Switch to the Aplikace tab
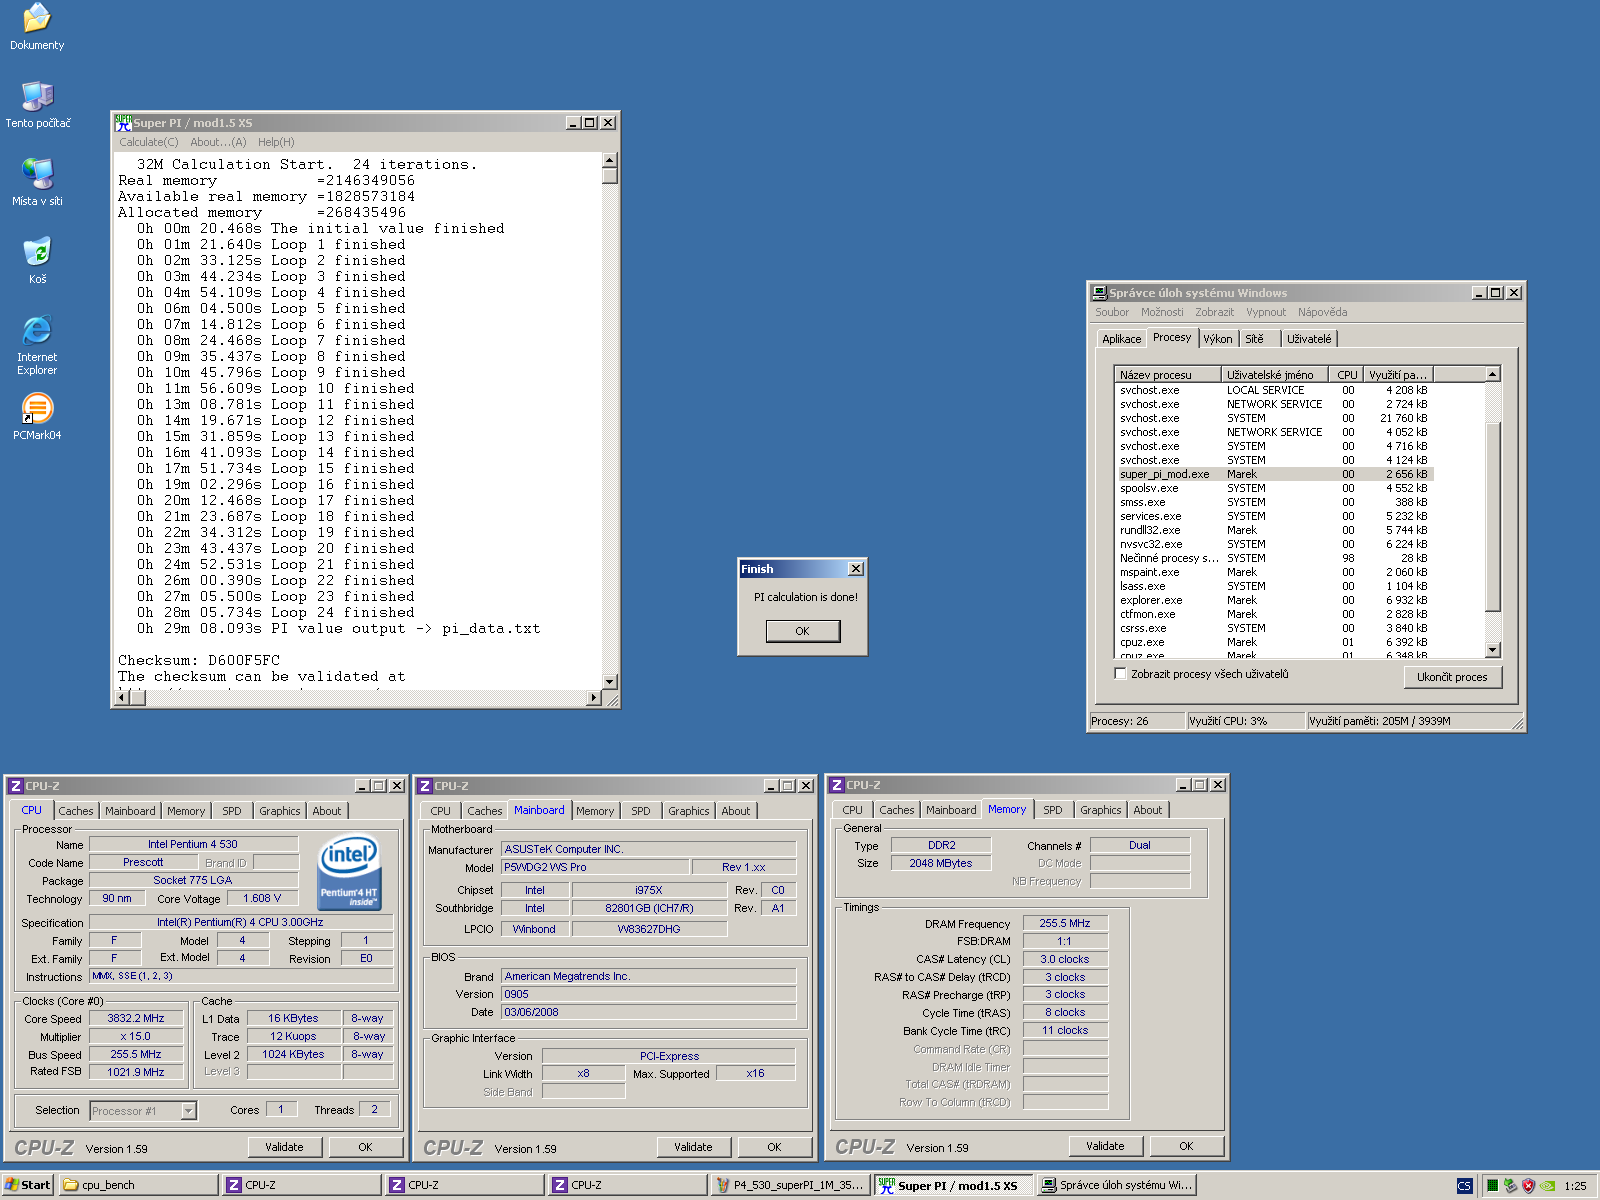 click(x=1121, y=339)
